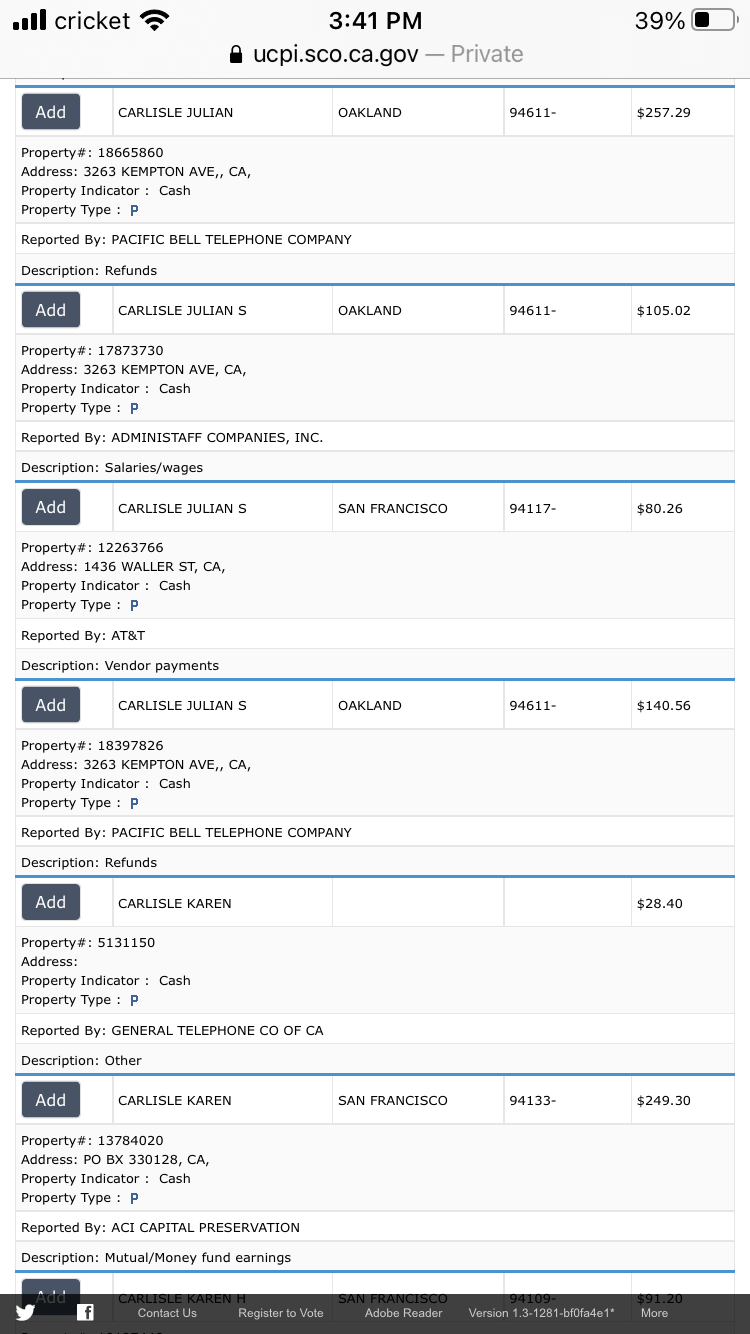Open Contact Us in footer
Viewport: 750px width, 1334px height.
point(167,1313)
